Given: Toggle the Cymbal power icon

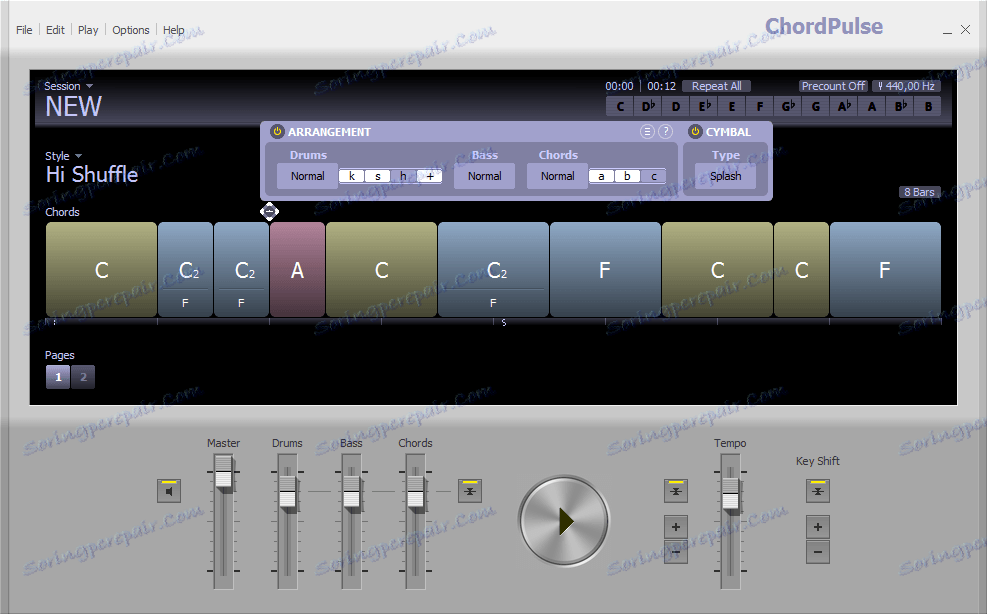Looking at the screenshot, I should (695, 132).
